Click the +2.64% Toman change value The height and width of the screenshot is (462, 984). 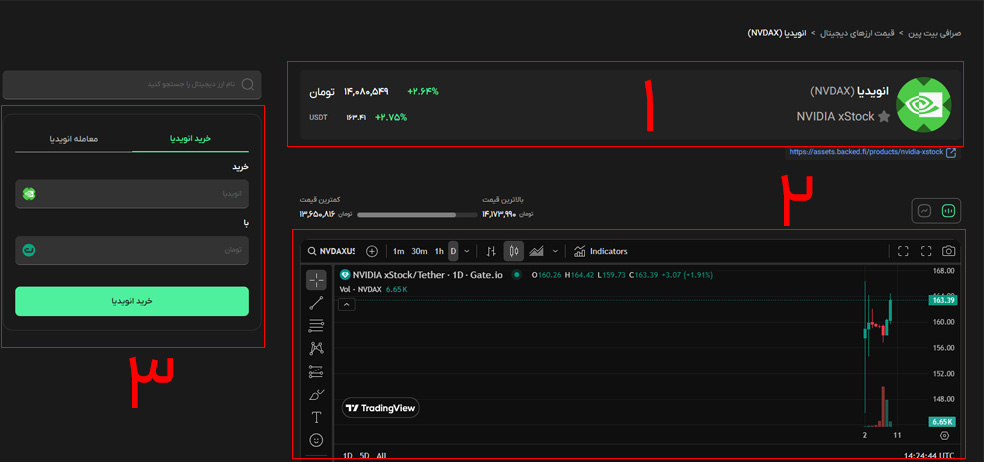(x=423, y=92)
